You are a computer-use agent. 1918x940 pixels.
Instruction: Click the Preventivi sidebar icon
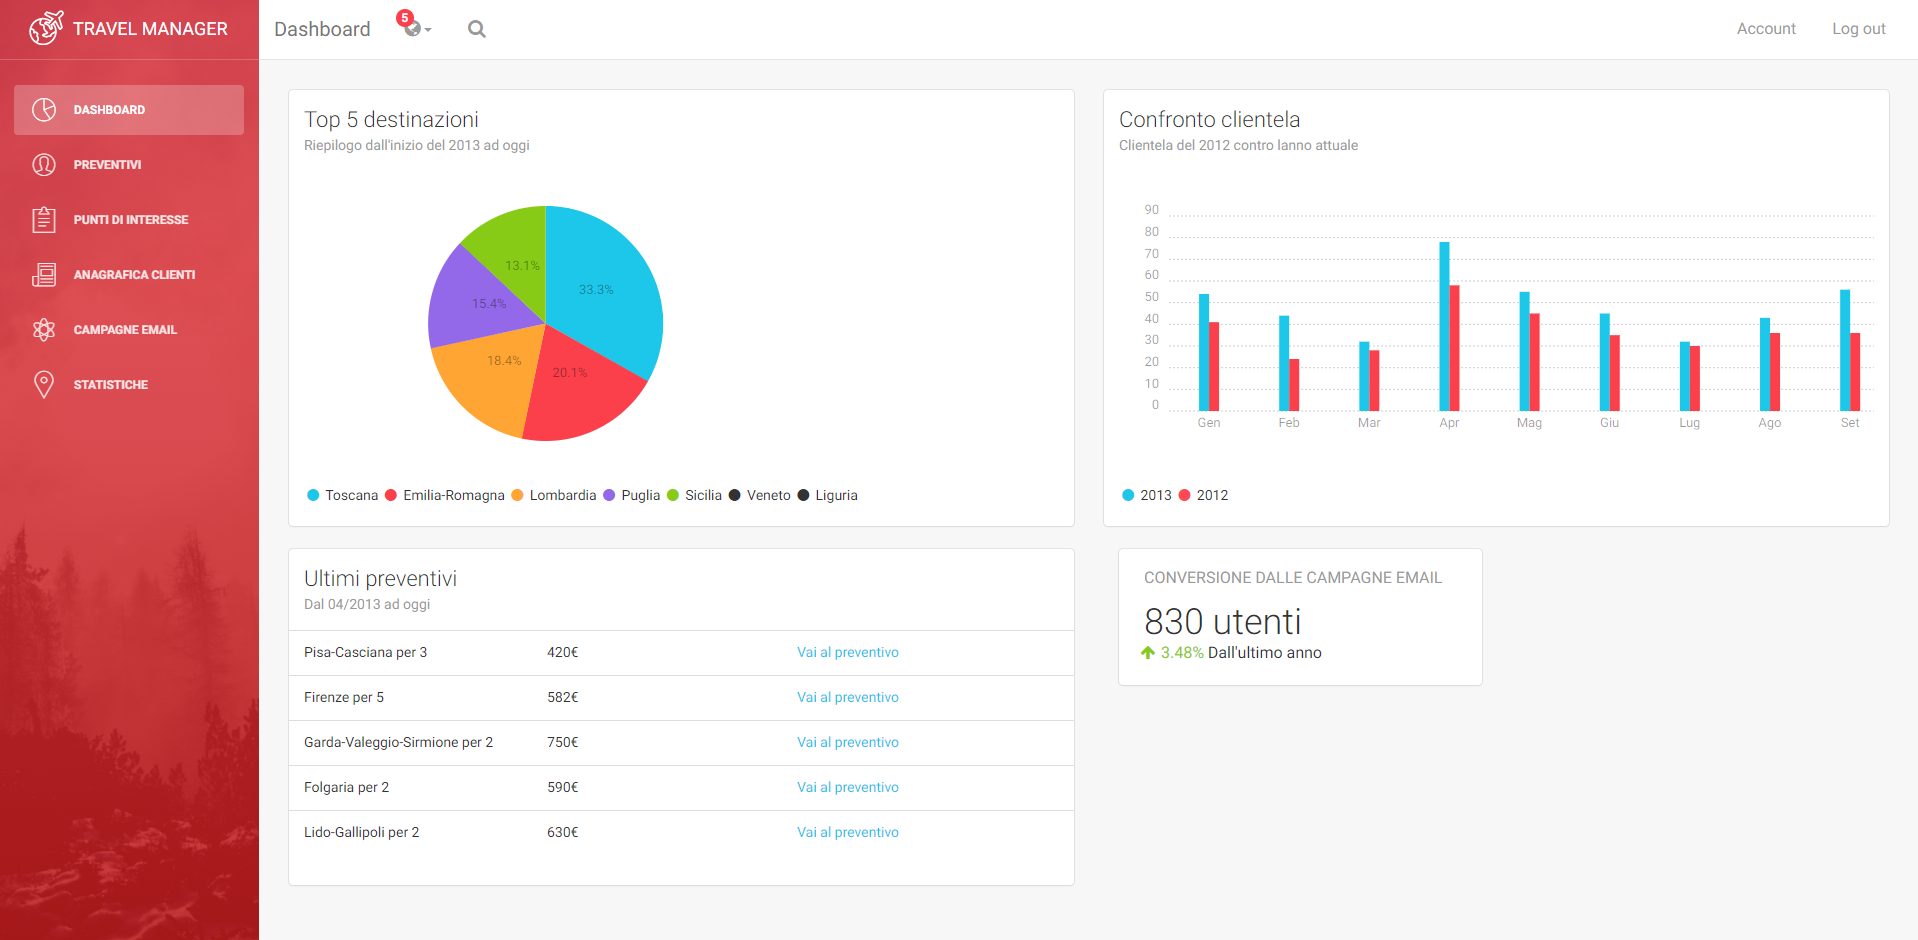tap(44, 165)
